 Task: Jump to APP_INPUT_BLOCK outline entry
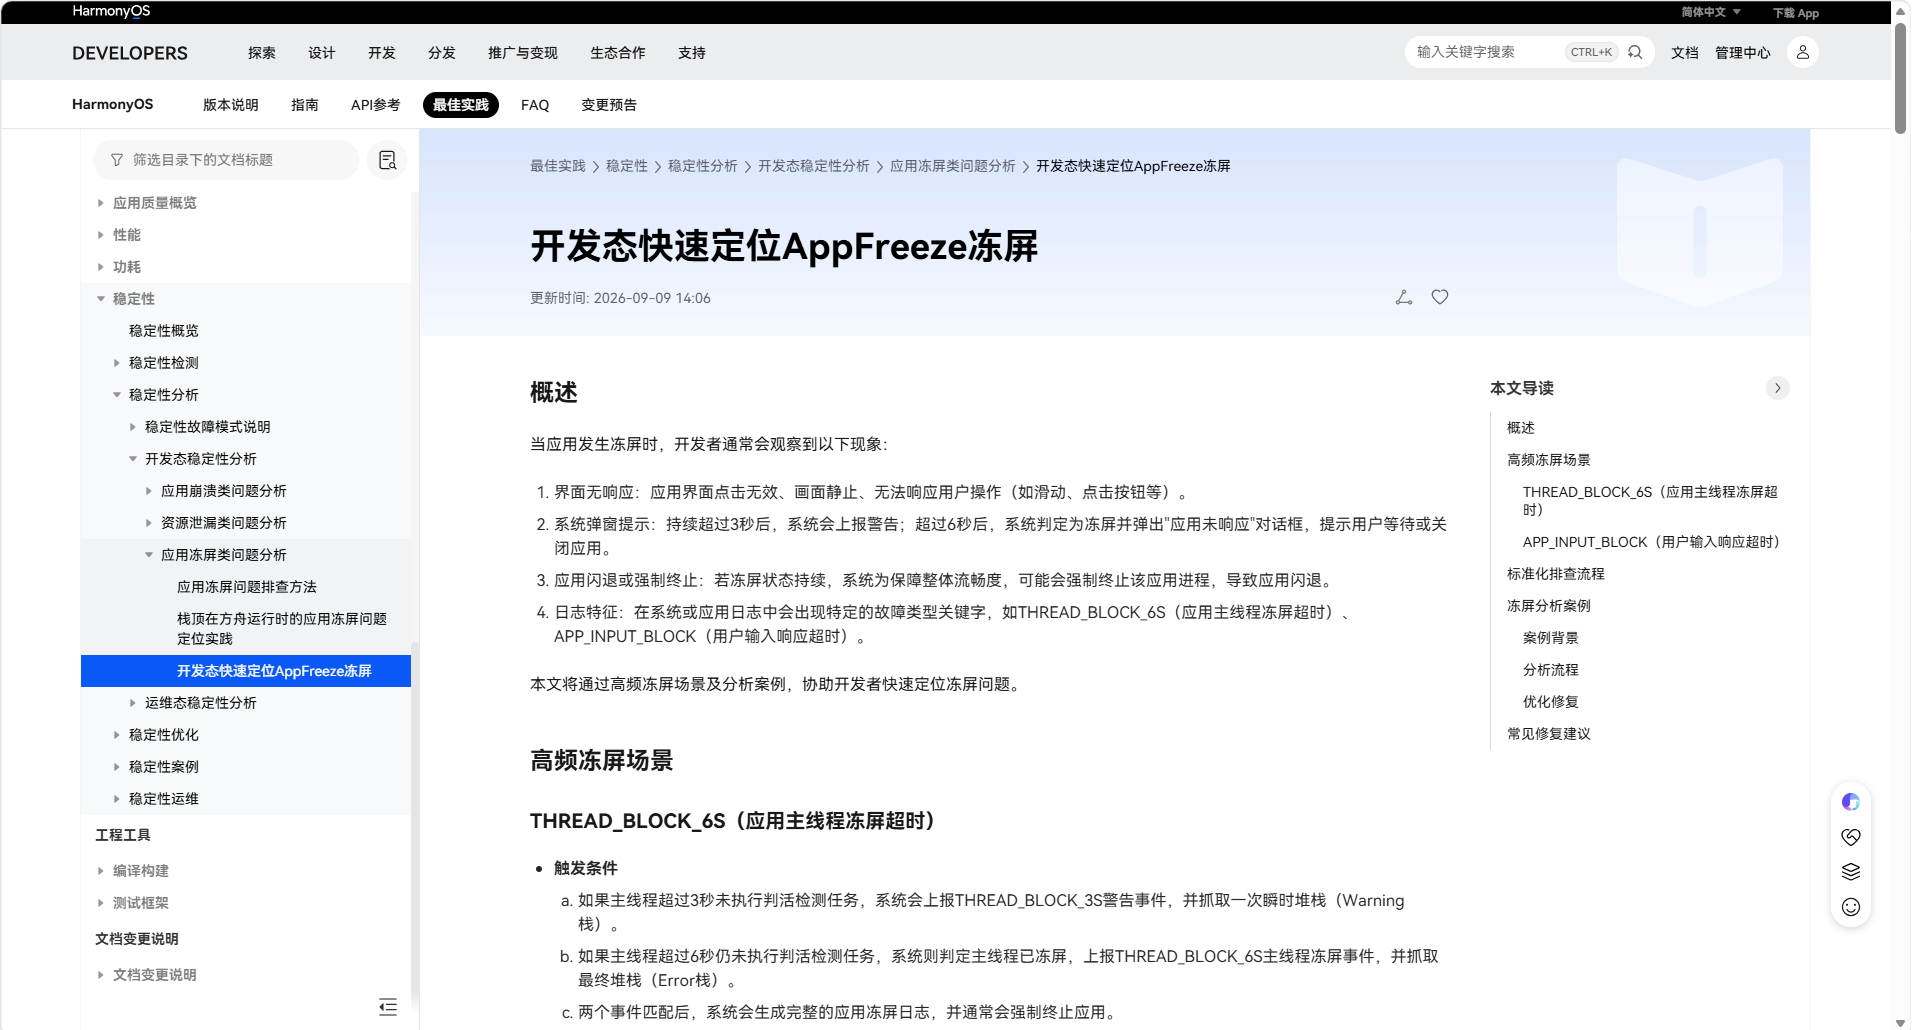pyautogui.click(x=1654, y=542)
